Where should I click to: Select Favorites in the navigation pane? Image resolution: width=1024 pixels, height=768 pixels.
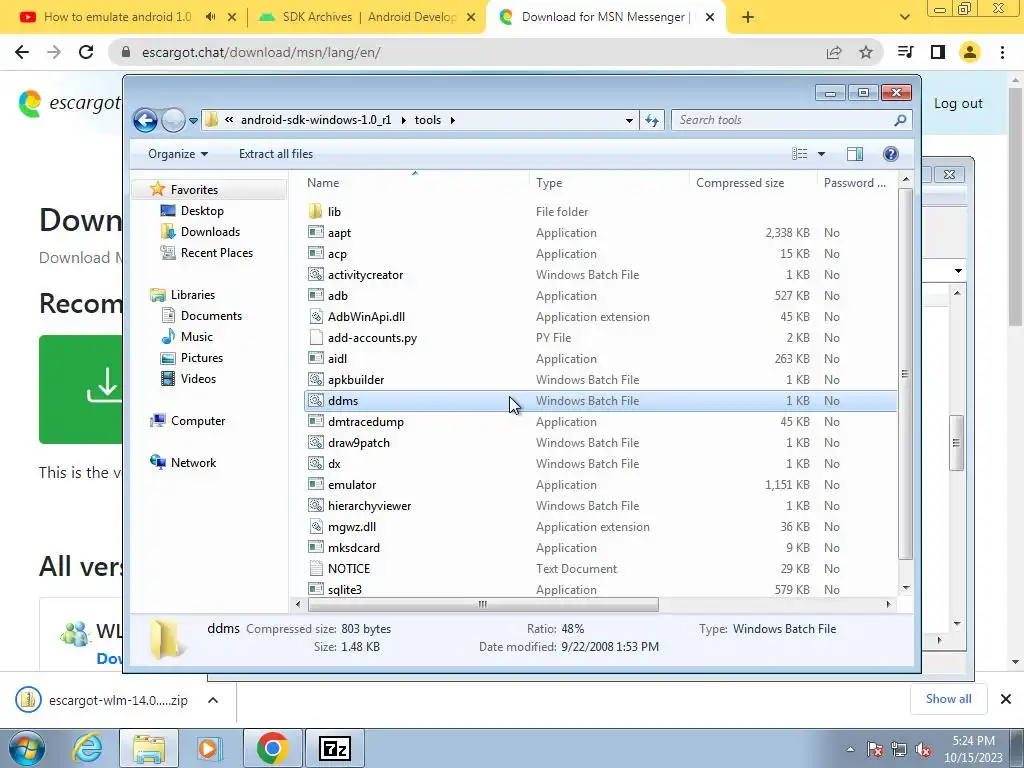[194, 190]
